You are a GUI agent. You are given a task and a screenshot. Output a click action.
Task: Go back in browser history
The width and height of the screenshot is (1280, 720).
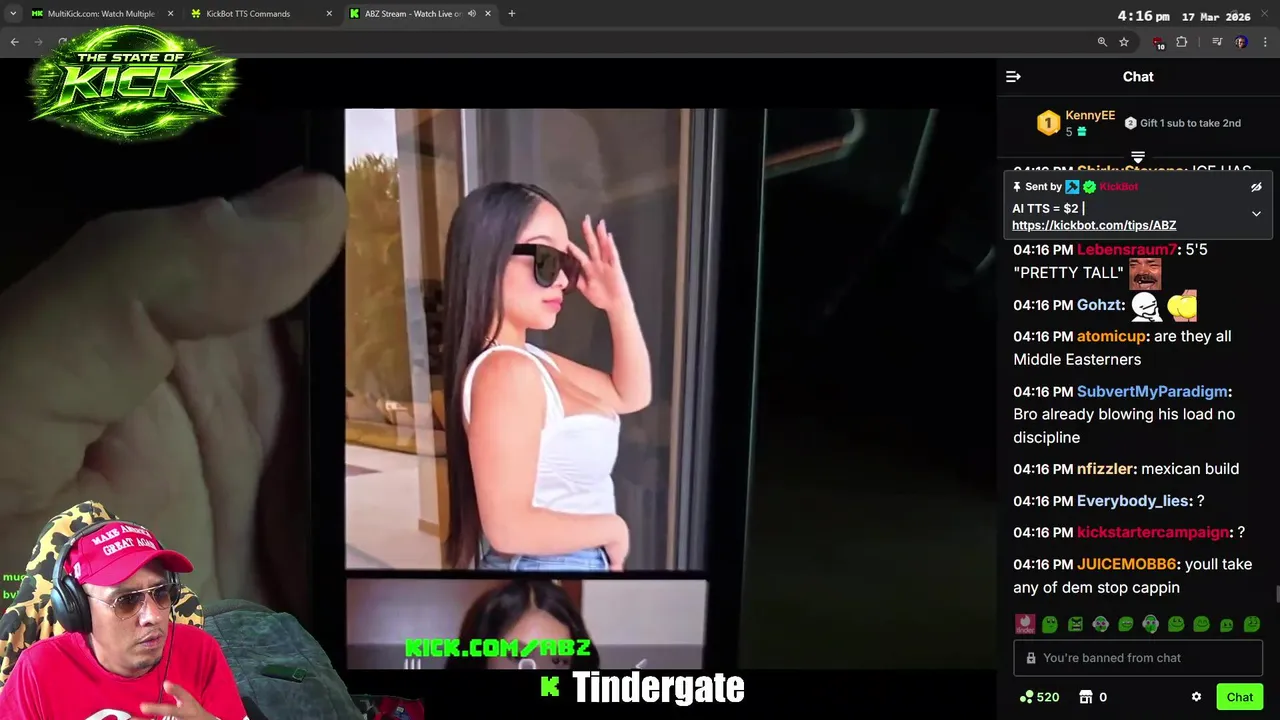(14, 42)
